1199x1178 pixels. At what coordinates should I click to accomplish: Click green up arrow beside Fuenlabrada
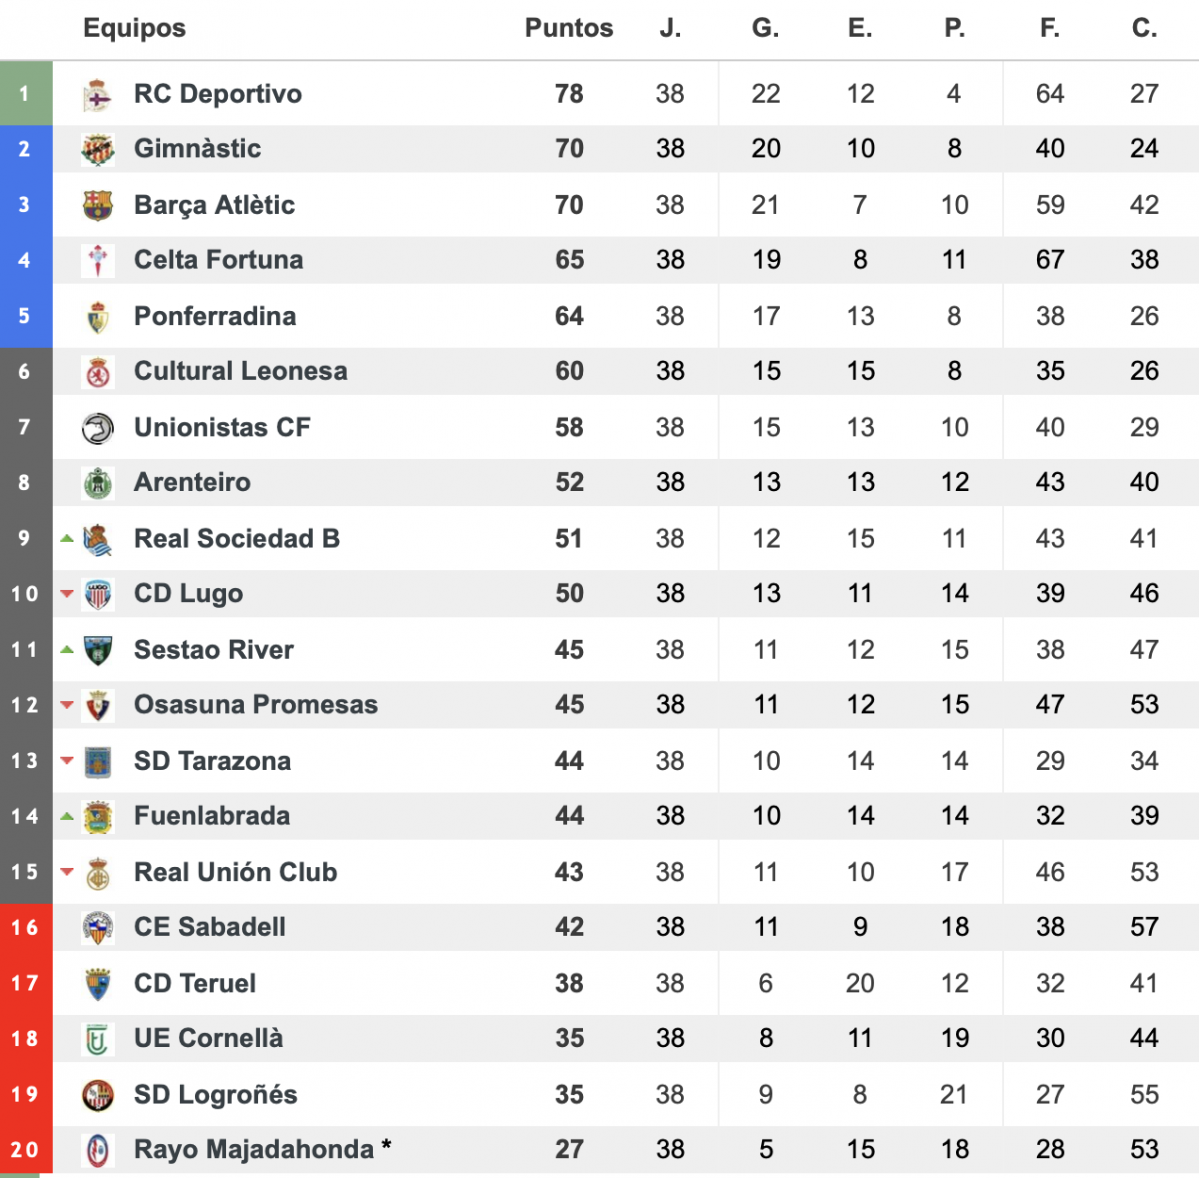coord(67,816)
